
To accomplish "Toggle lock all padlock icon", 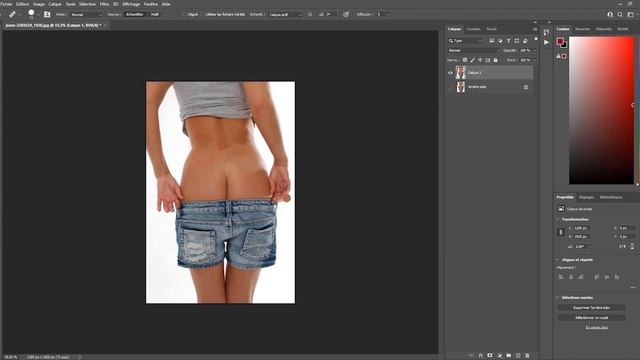I will 496,60.
